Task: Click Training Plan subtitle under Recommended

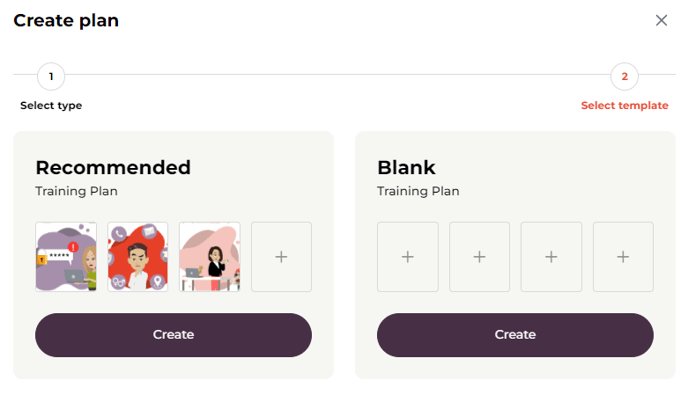Action: (x=76, y=191)
